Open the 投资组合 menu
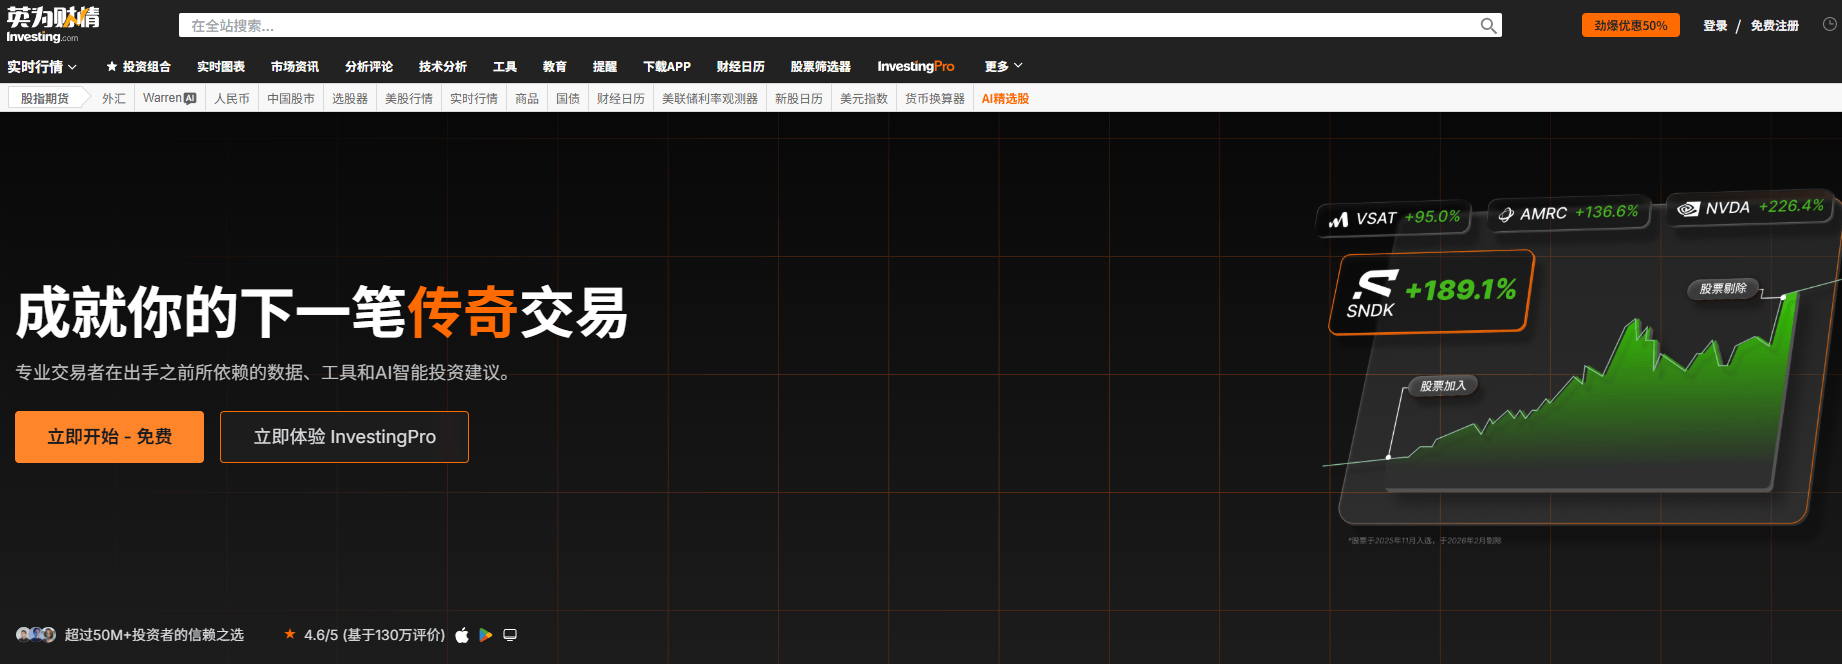 click(147, 67)
